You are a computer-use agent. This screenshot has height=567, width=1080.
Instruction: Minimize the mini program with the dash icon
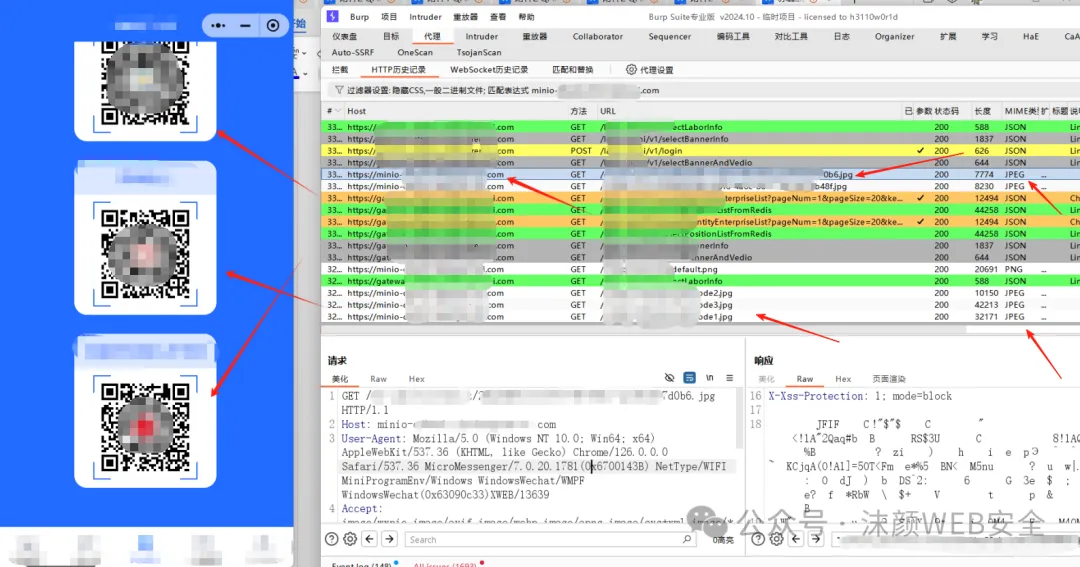point(245,25)
